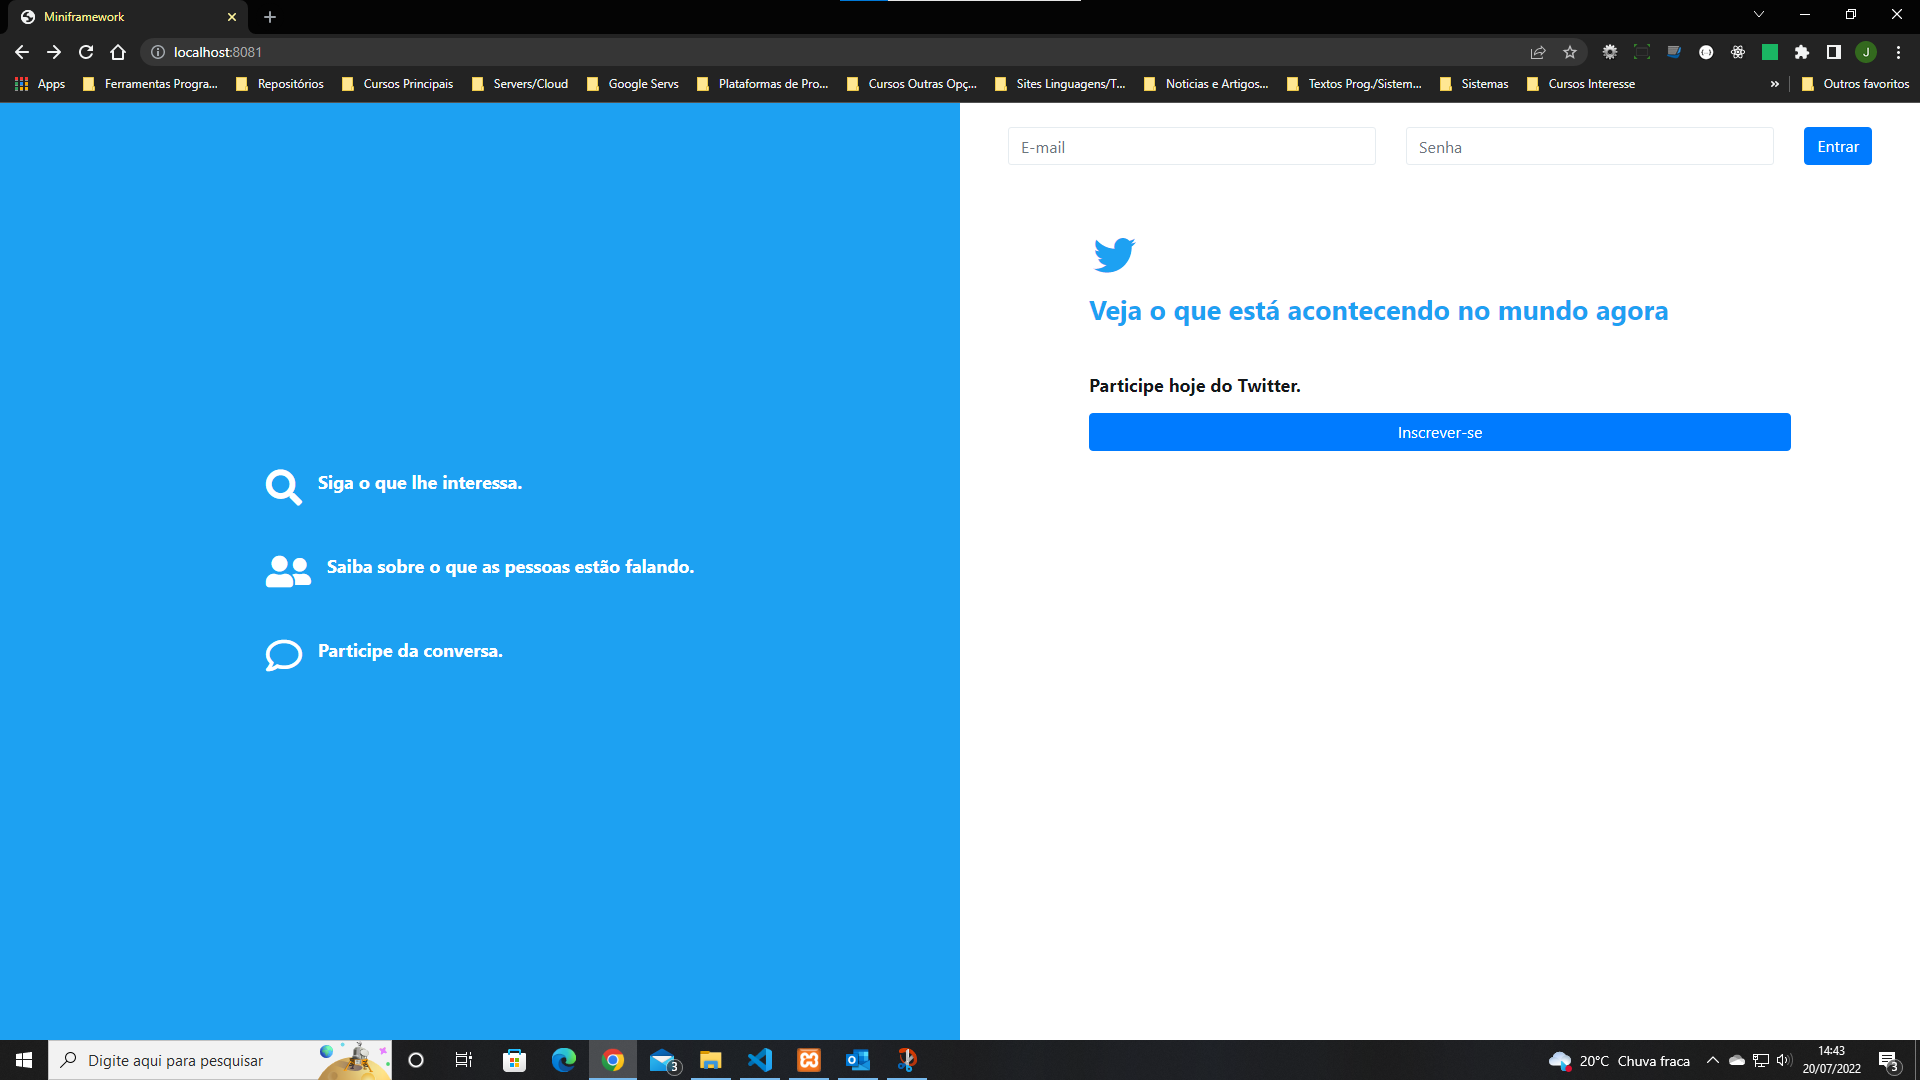Open Repositórios bookmark folder
Image resolution: width=1920 pixels, height=1080 pixels.
(280, 84)
